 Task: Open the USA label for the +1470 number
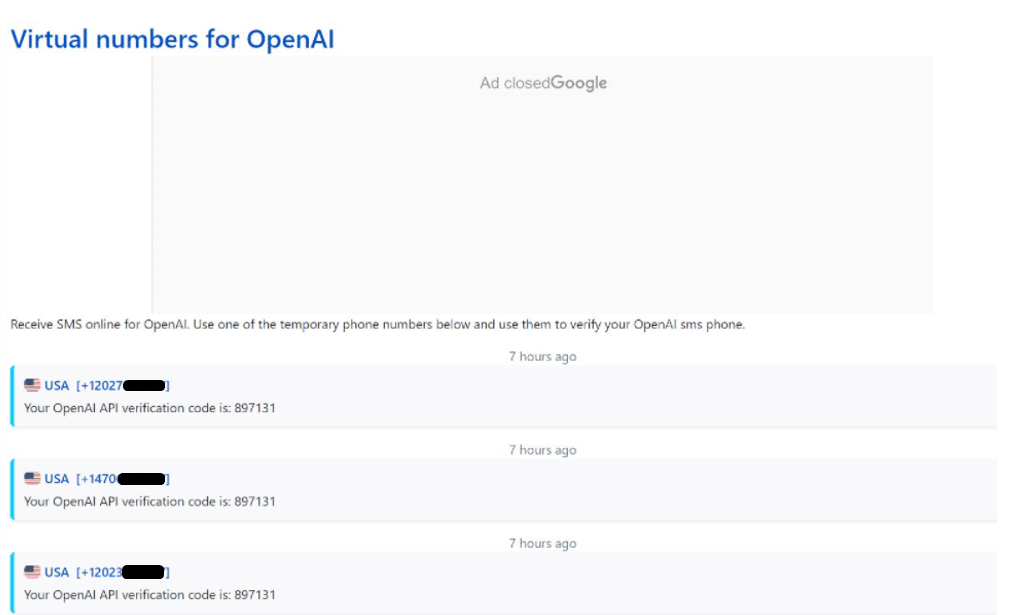click(x=57, y=478)
